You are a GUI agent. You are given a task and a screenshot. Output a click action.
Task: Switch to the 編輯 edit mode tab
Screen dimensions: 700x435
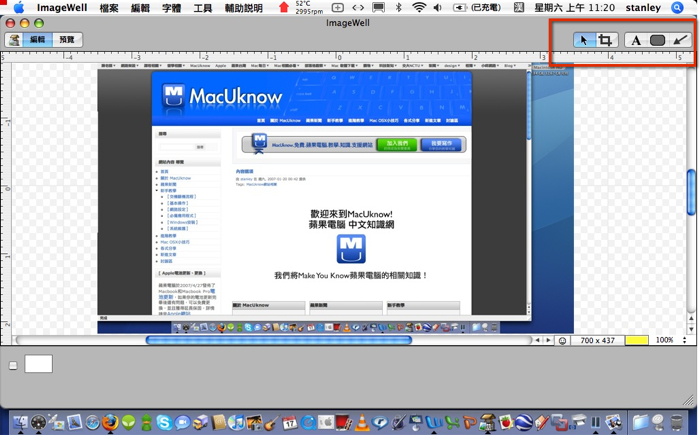point(38,40)
